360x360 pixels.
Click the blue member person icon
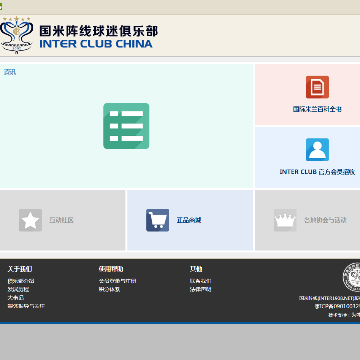pos(317,150)
